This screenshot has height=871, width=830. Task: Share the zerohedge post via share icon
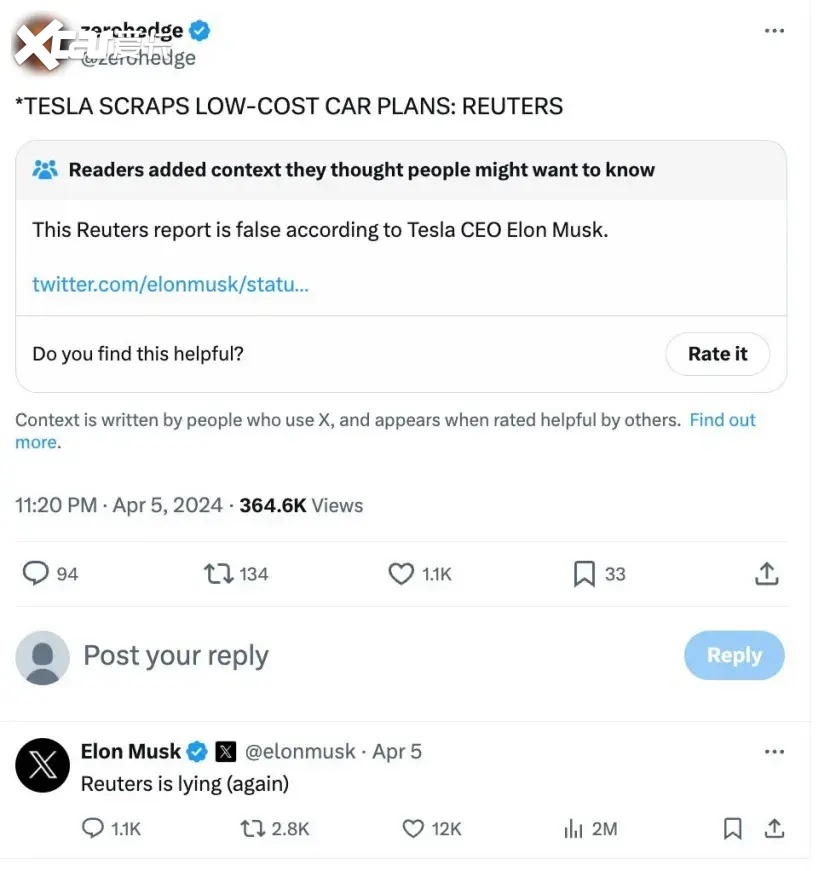tap(766, 573)
